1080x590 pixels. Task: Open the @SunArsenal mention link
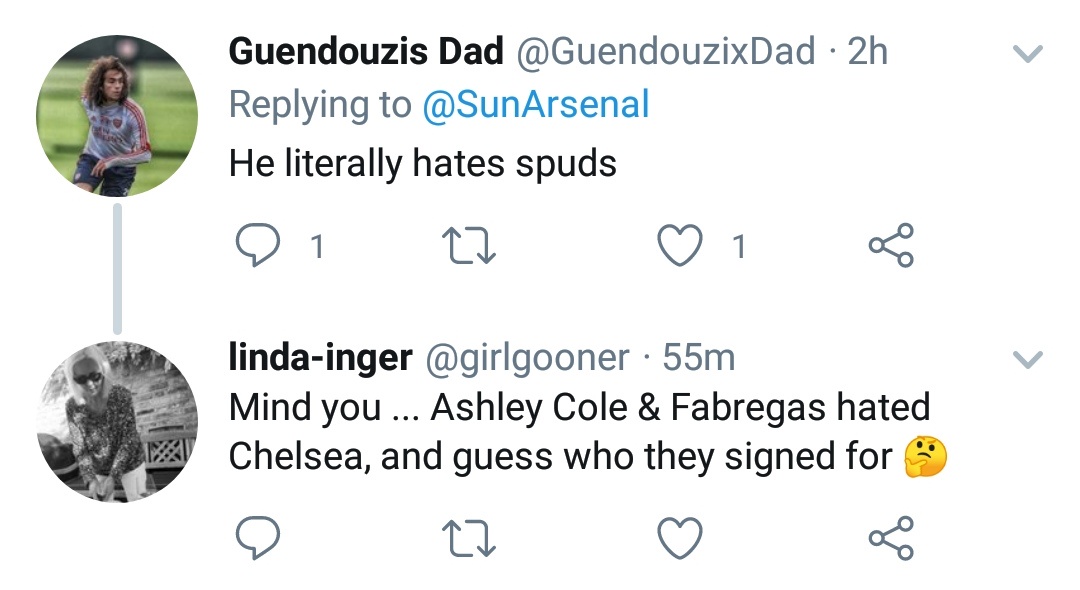[536, 105]
